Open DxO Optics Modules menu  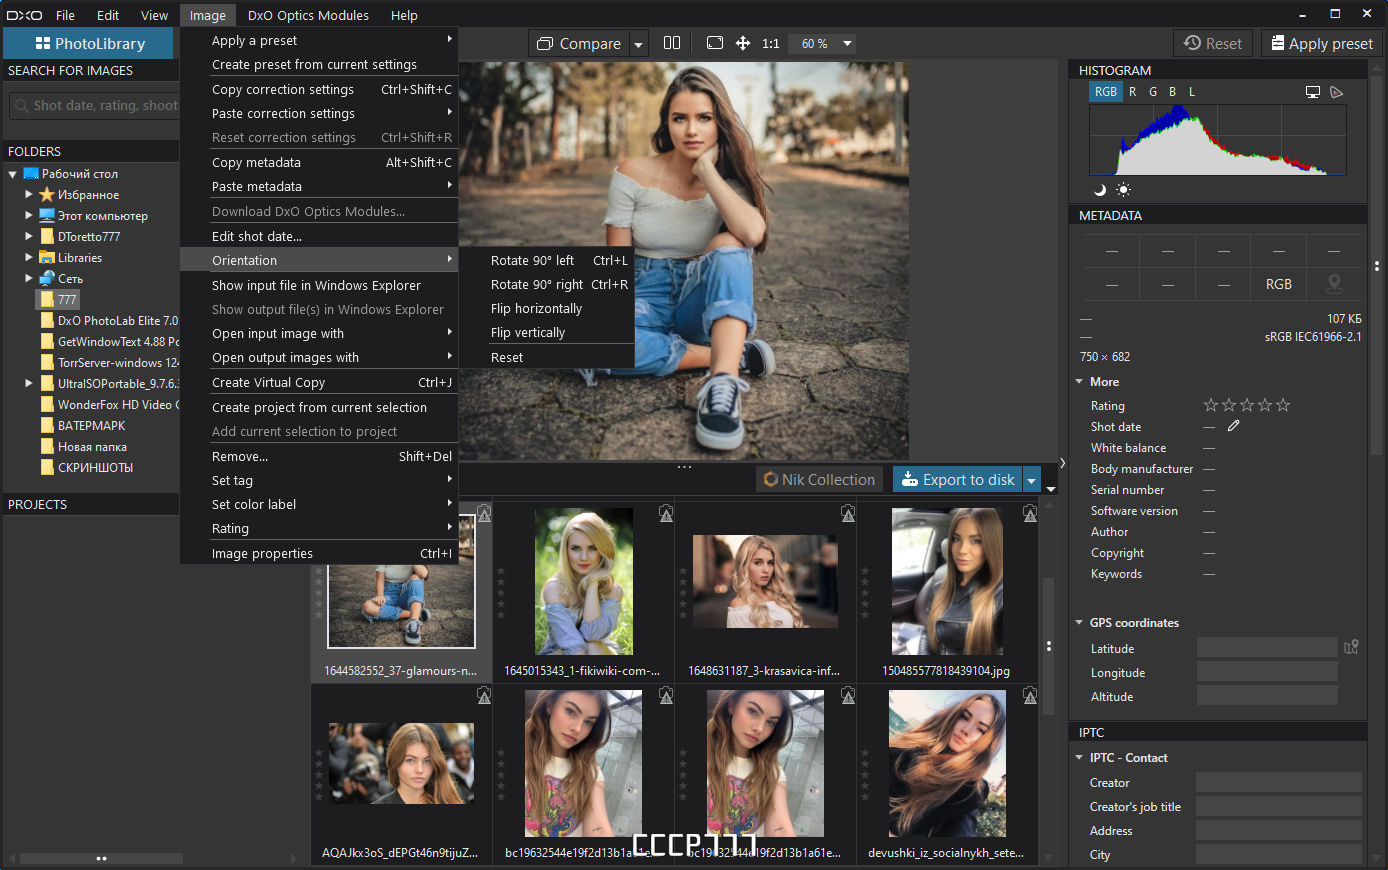click(308, 15)
